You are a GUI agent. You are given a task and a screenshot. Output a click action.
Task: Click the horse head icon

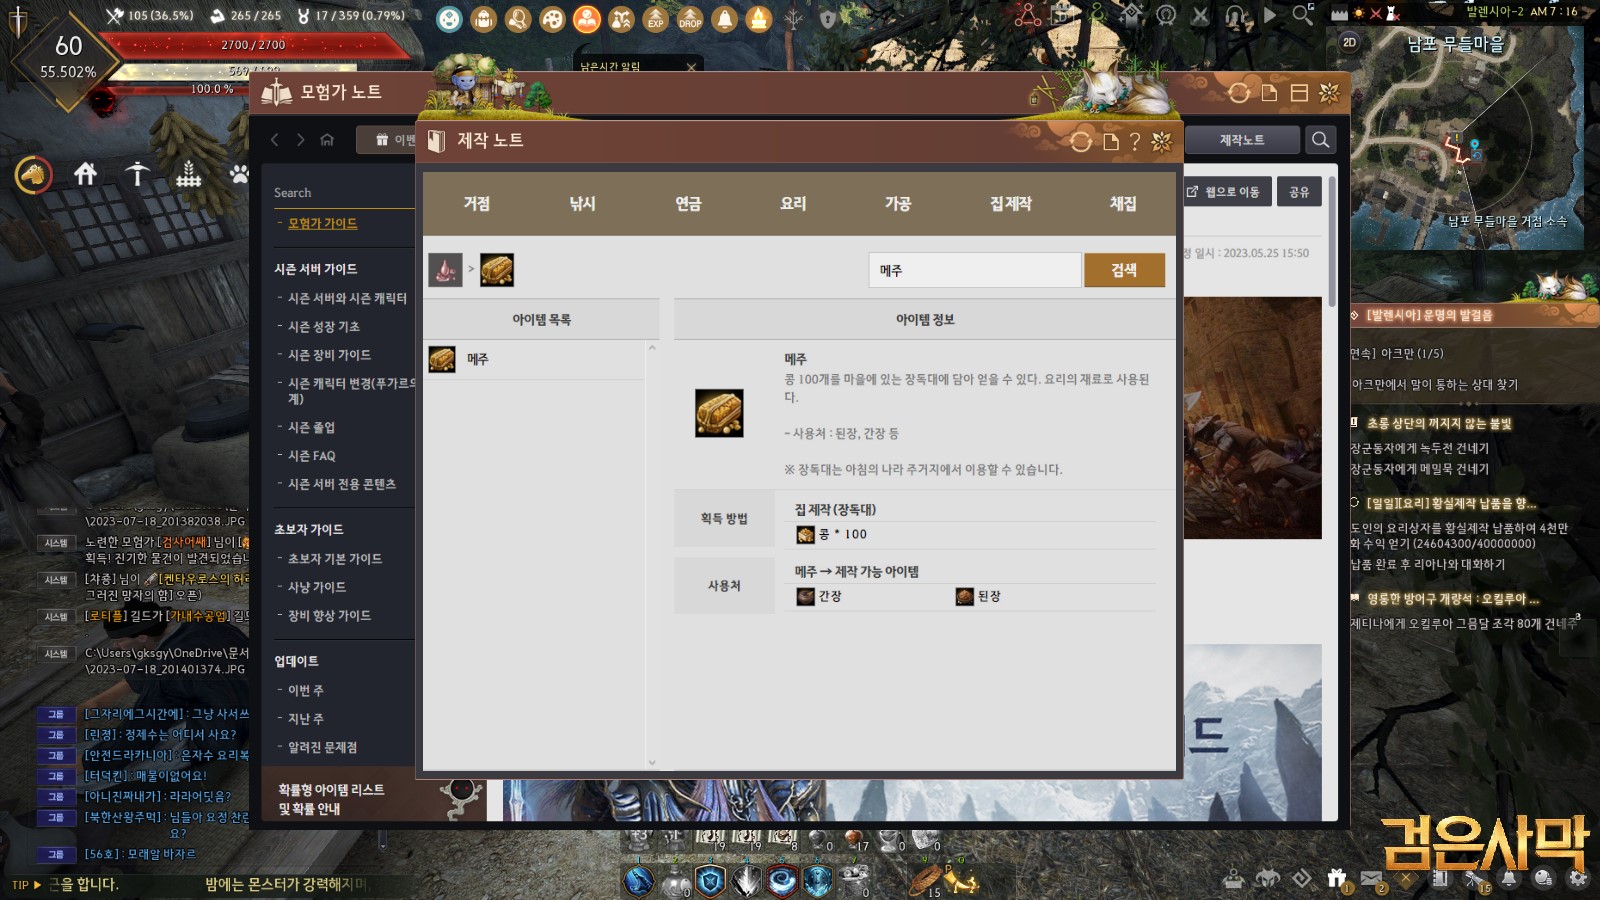point(34,175)
